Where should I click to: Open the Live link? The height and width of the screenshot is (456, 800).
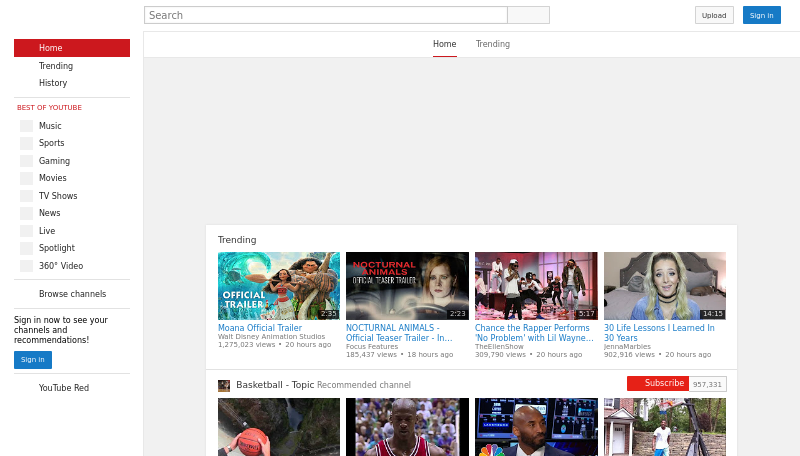point(47,231)
